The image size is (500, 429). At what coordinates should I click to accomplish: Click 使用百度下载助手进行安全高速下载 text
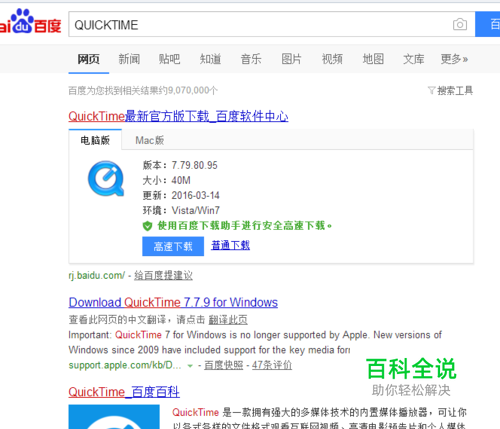coord(244,226)
